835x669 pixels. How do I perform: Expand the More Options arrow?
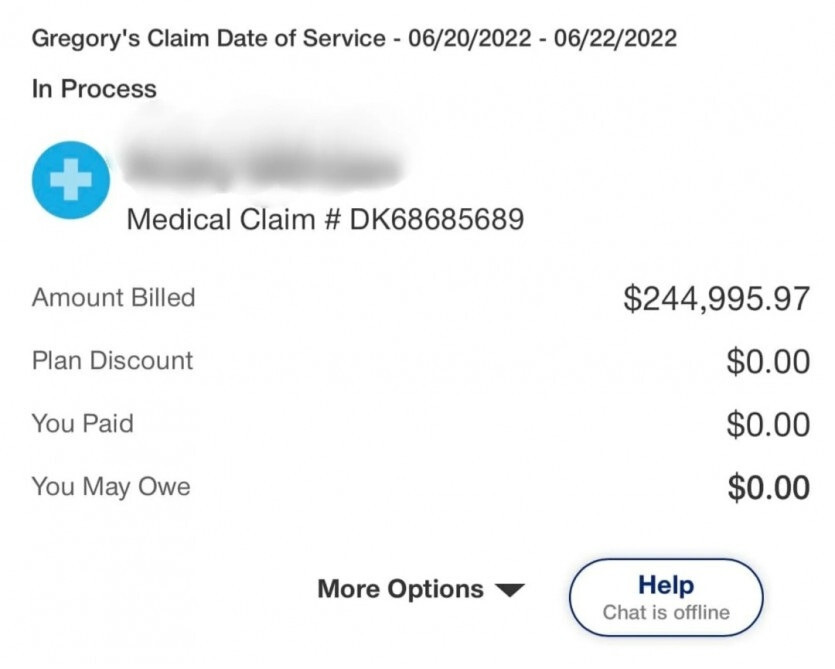[x=510, y=590]
